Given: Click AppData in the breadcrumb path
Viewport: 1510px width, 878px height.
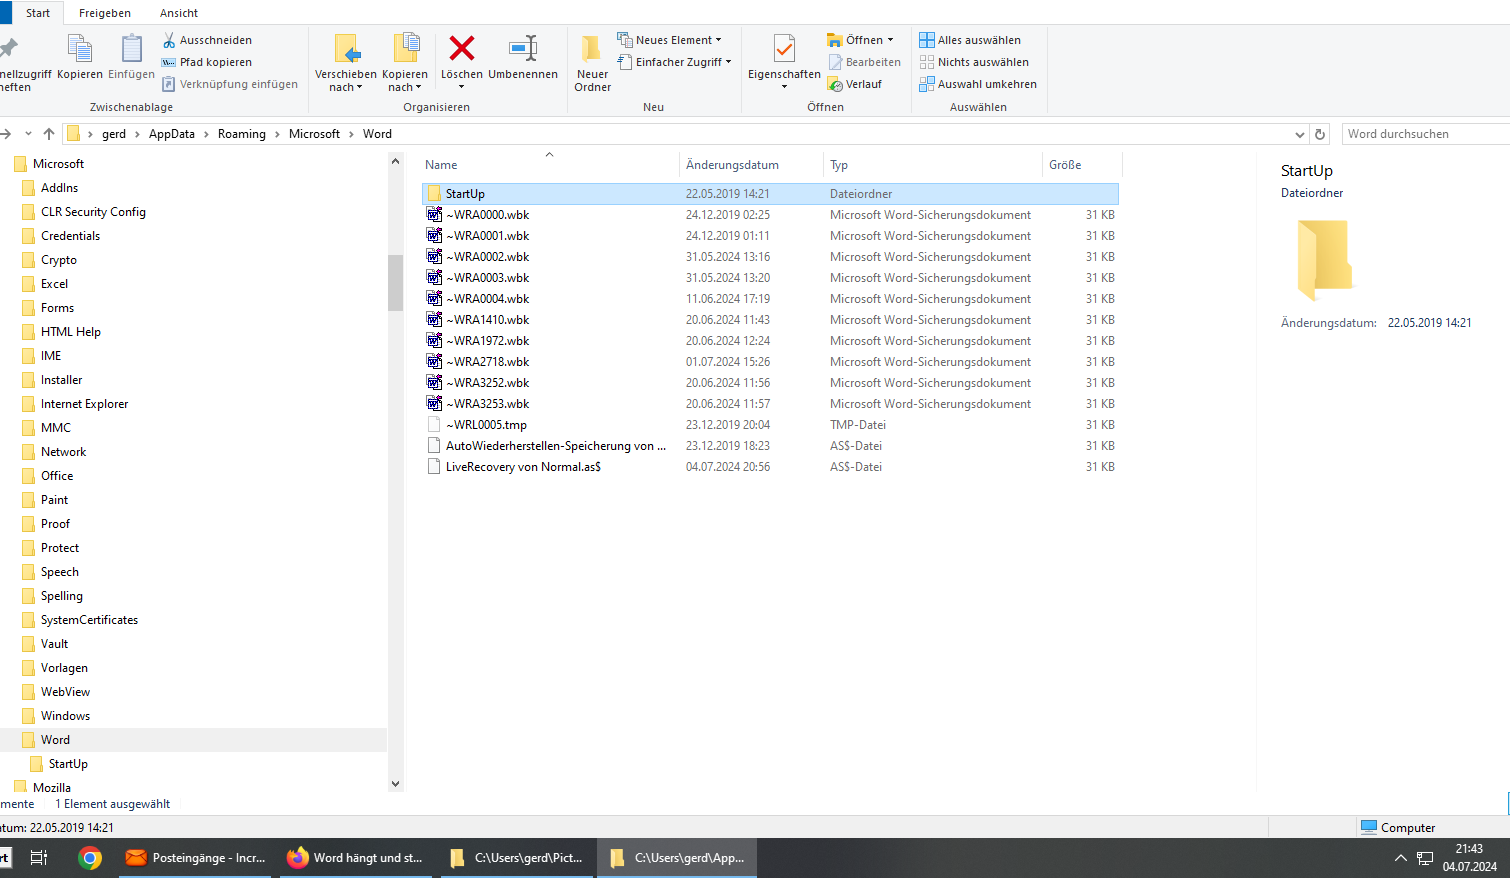Looking at the screenshot, I should coord(172,134).
